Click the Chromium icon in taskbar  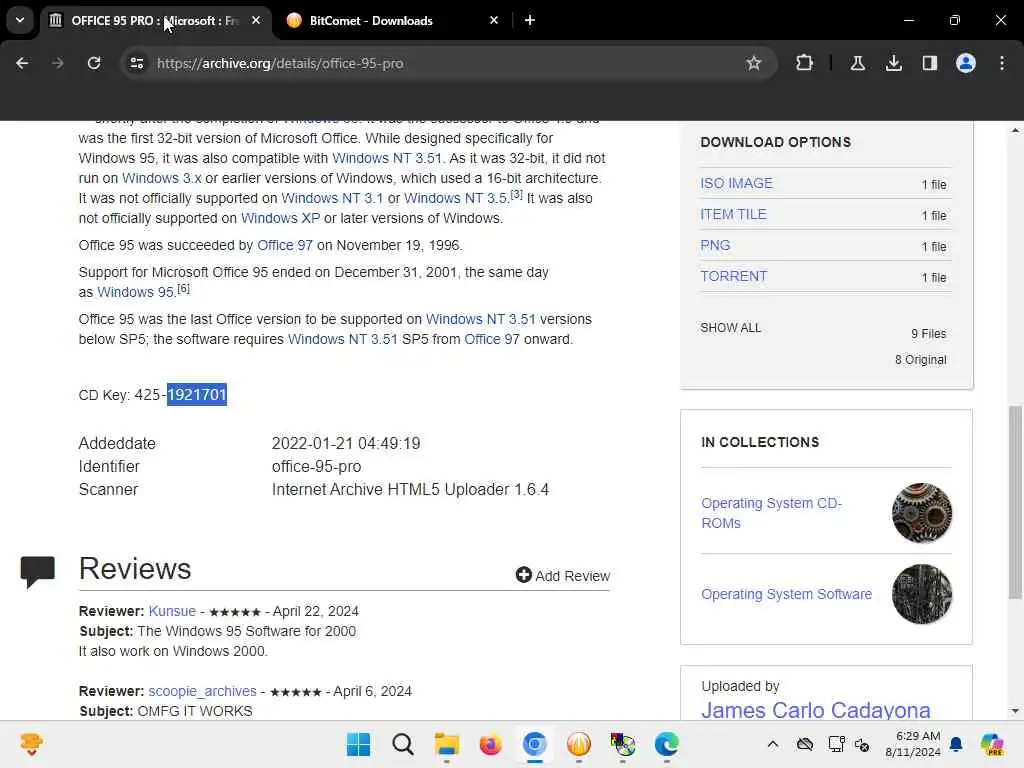point(534,744)
